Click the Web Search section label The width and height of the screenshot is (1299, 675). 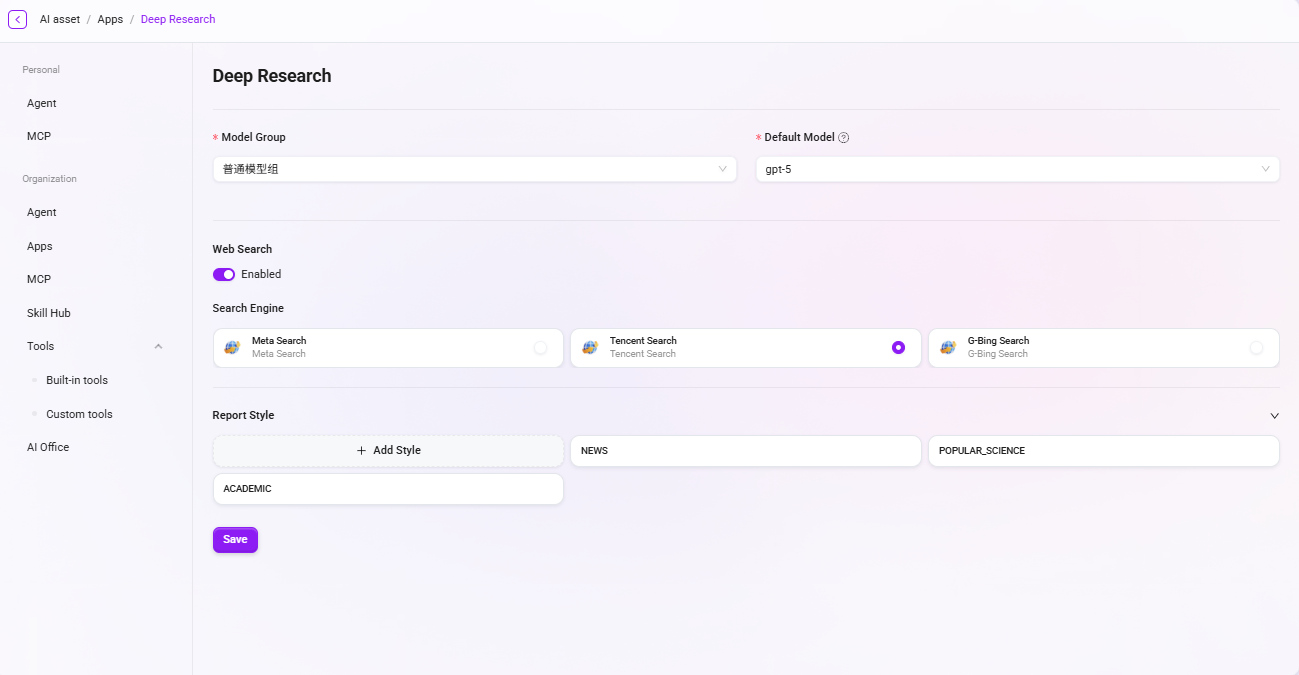(242, 249)
